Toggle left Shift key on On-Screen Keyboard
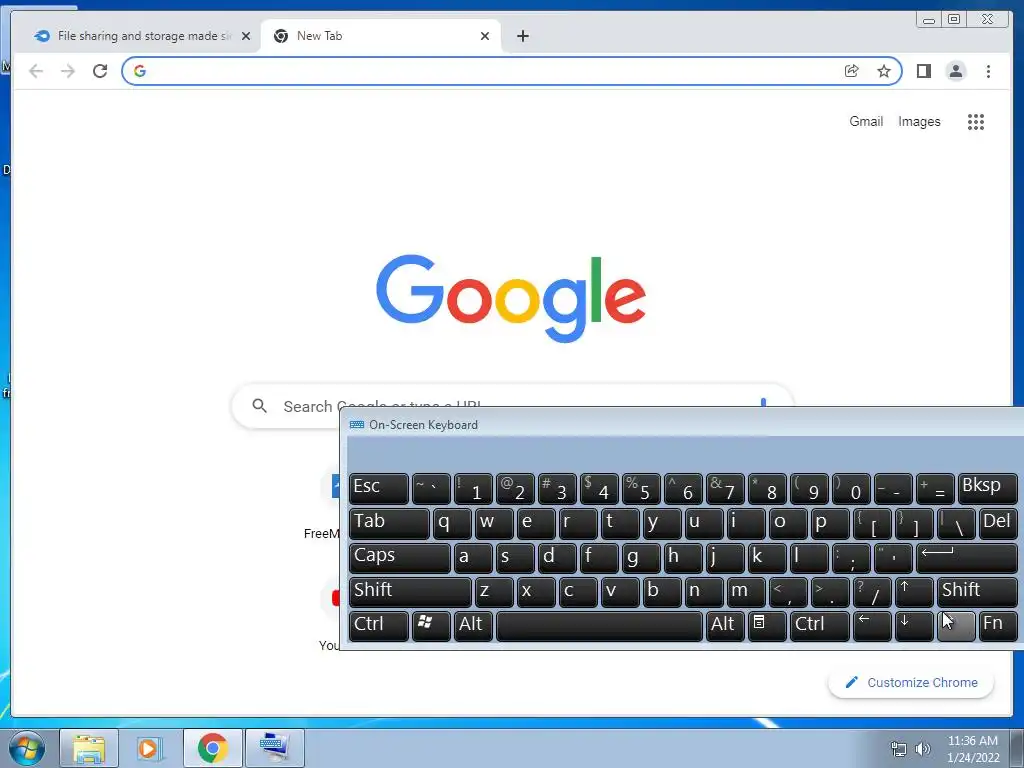1024x768 pixels. point(410,592)
